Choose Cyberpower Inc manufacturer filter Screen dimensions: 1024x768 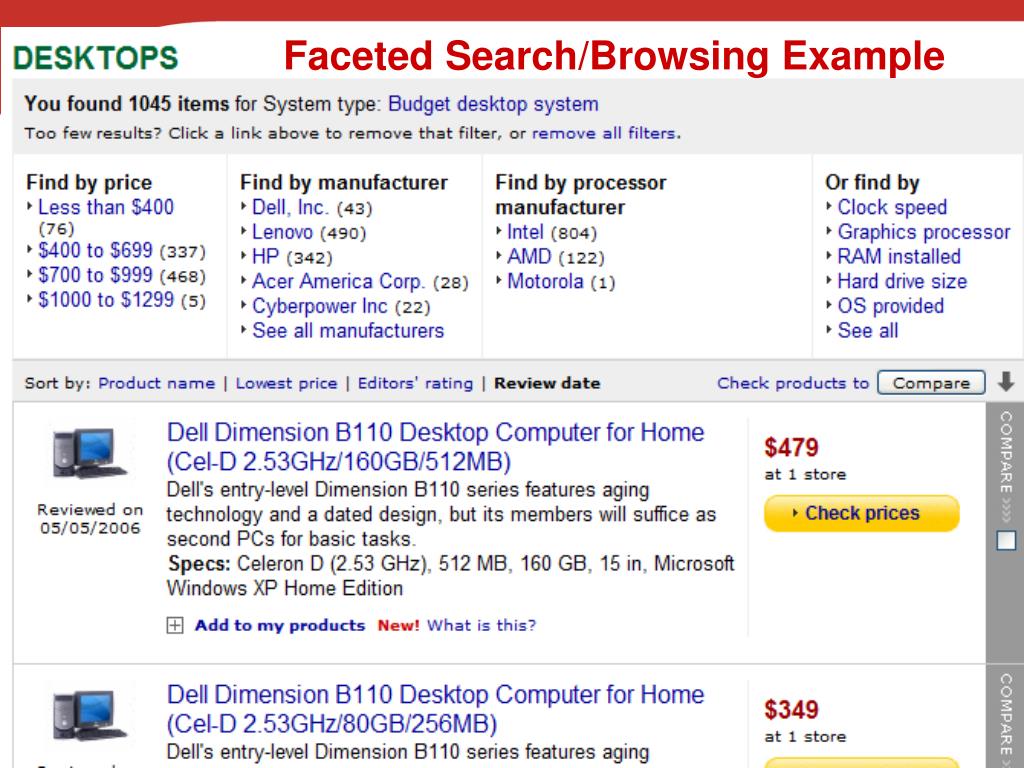[x=319, y=306]
